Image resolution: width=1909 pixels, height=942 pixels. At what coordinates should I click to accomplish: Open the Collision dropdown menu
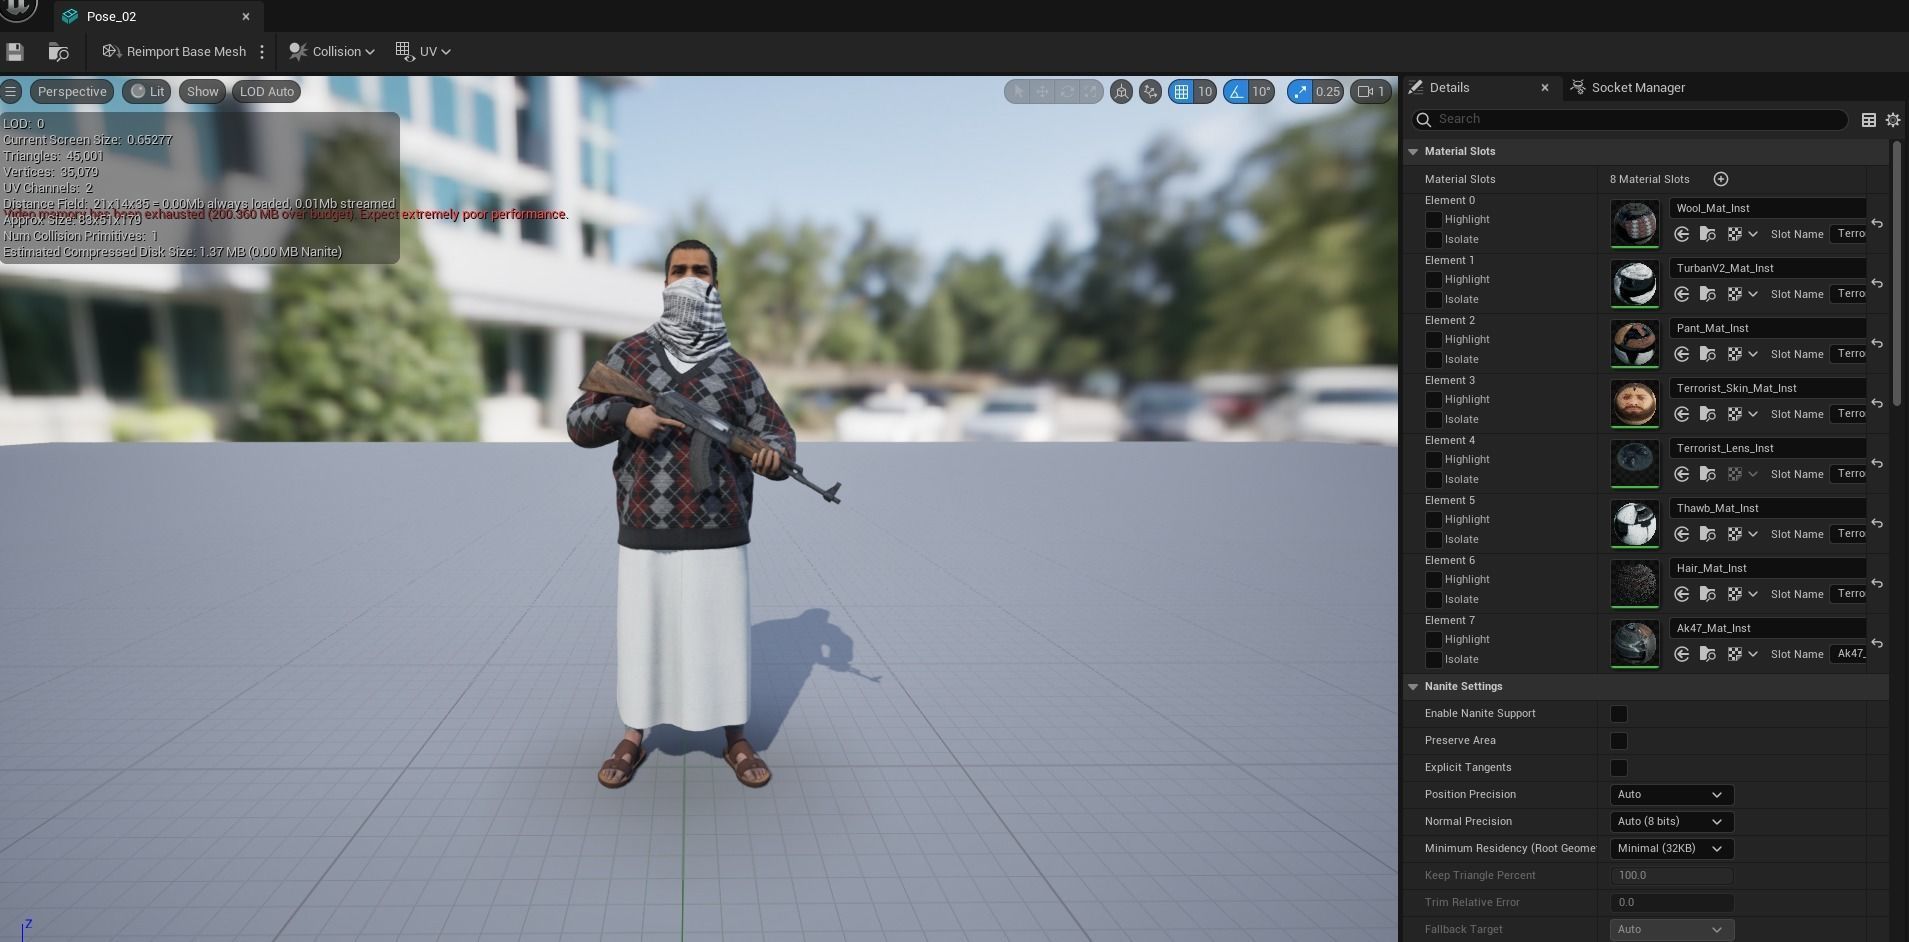pyautogui.click(x=331, y=51)
